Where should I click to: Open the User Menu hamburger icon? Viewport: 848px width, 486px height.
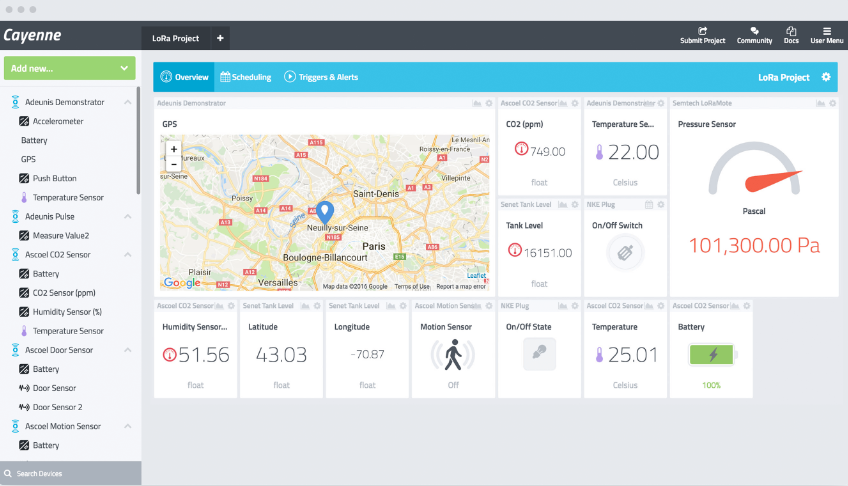coord(826,31)
